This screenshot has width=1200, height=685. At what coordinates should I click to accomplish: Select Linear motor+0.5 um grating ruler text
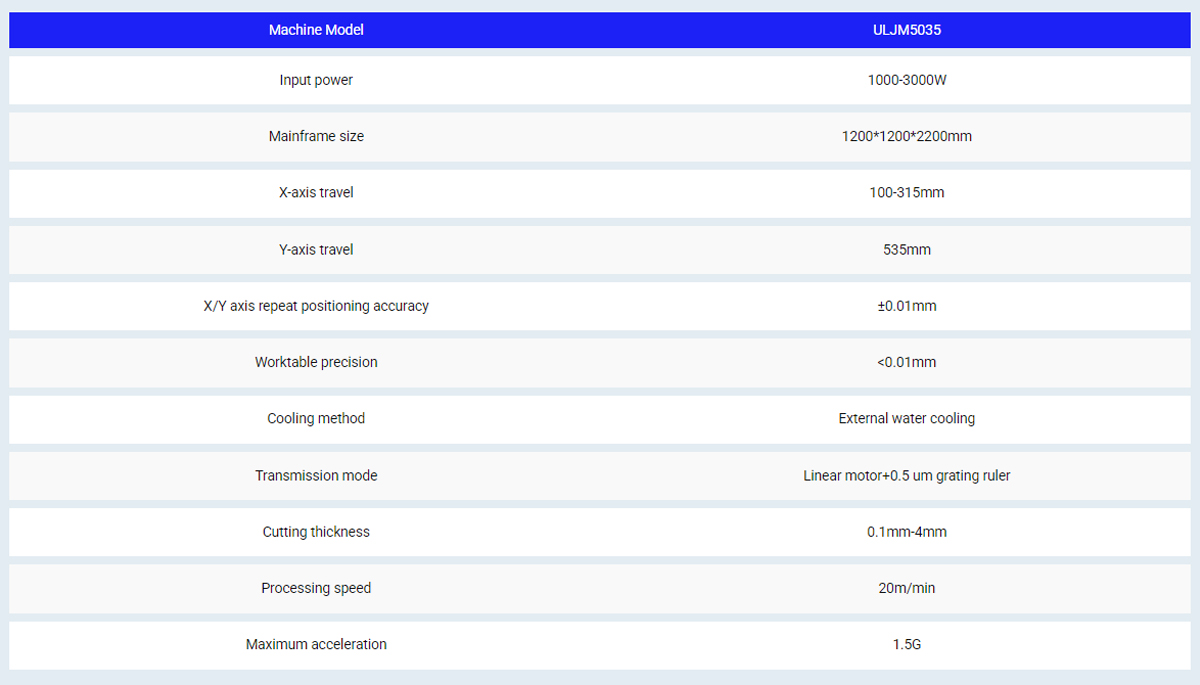pos(906,476)
